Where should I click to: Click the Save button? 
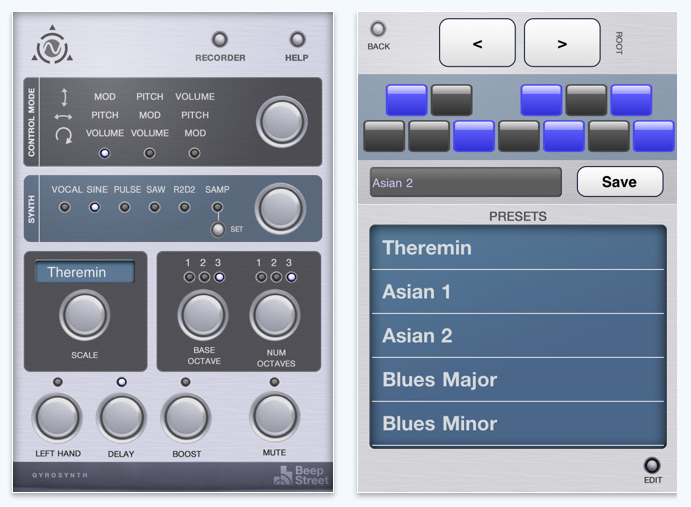619,182
